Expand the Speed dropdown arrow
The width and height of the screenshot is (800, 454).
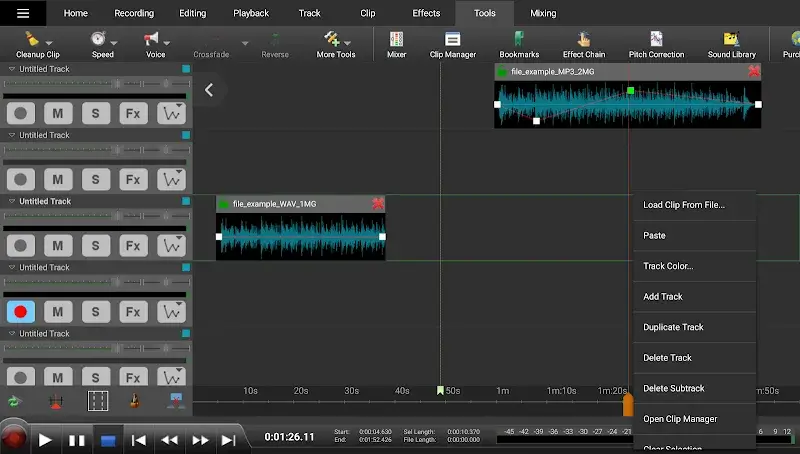(x=115, y=42)
